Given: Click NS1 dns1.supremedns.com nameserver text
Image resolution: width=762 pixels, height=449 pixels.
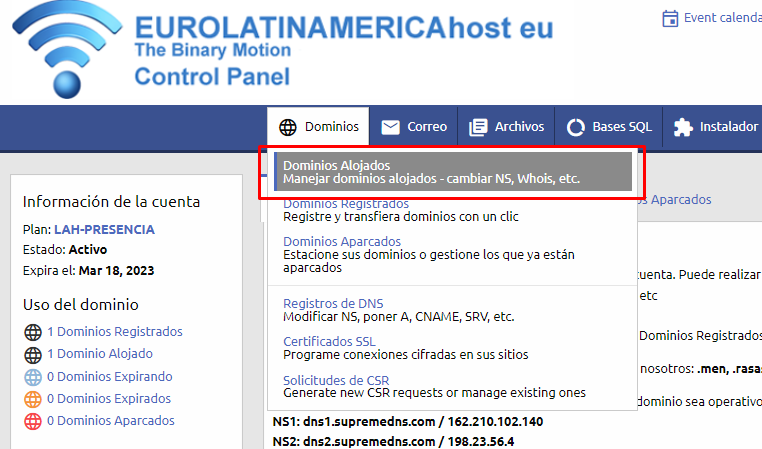Looking at the screenshot, I should pos(408,422).
